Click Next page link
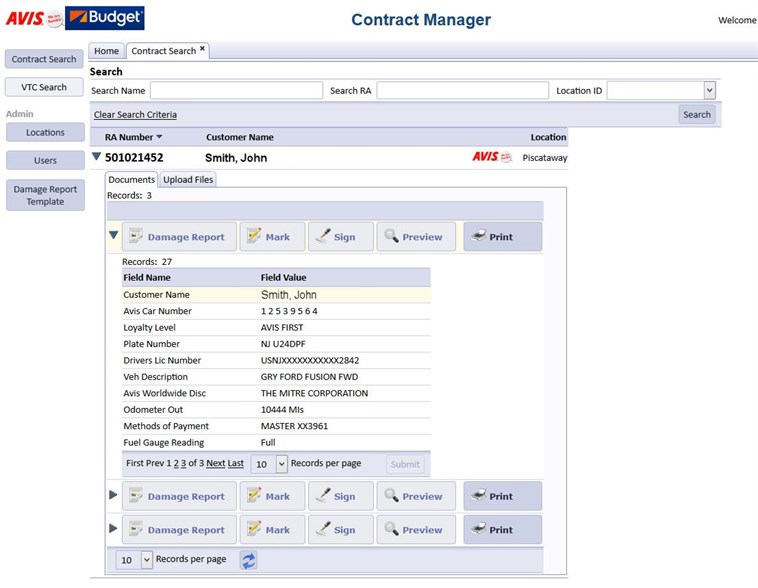Viewport: 758px width, 588px height. (216, 463)
